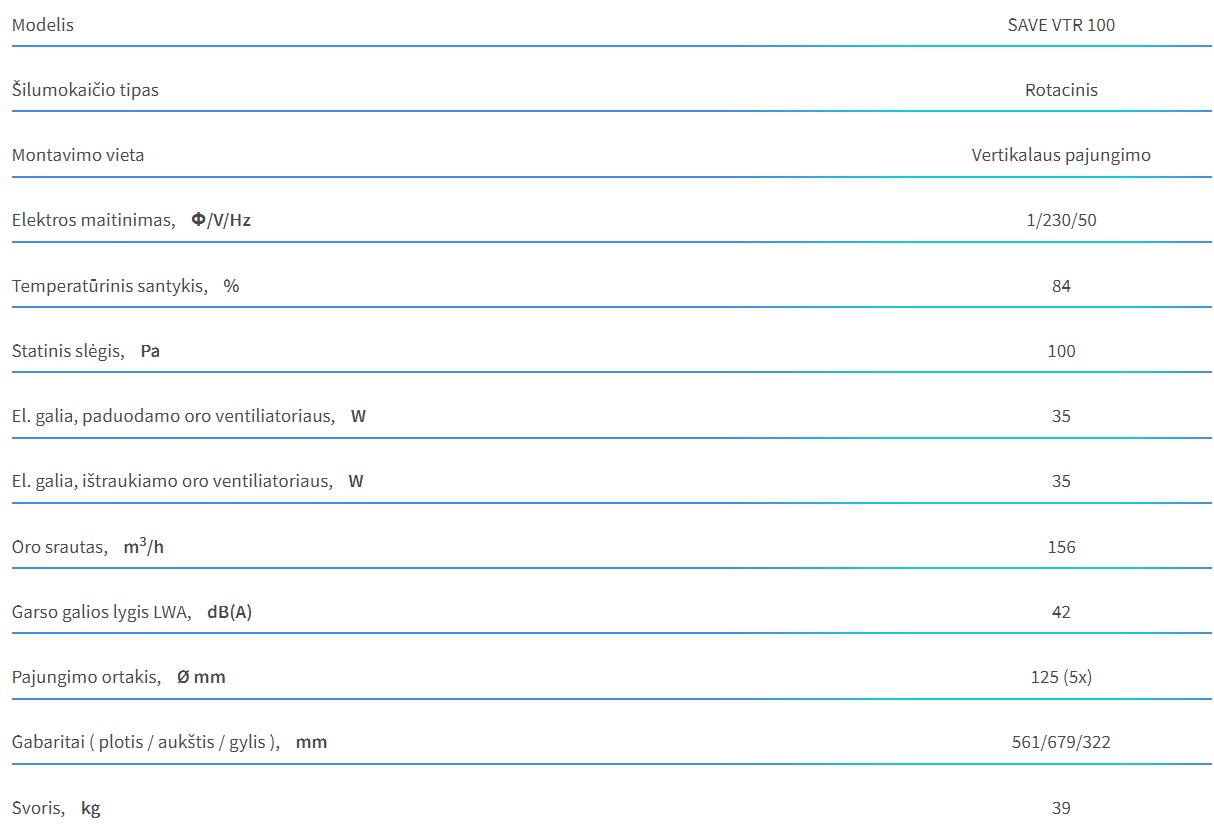
Task: Select the label 'Svoris,'
Action: [39, 808]
